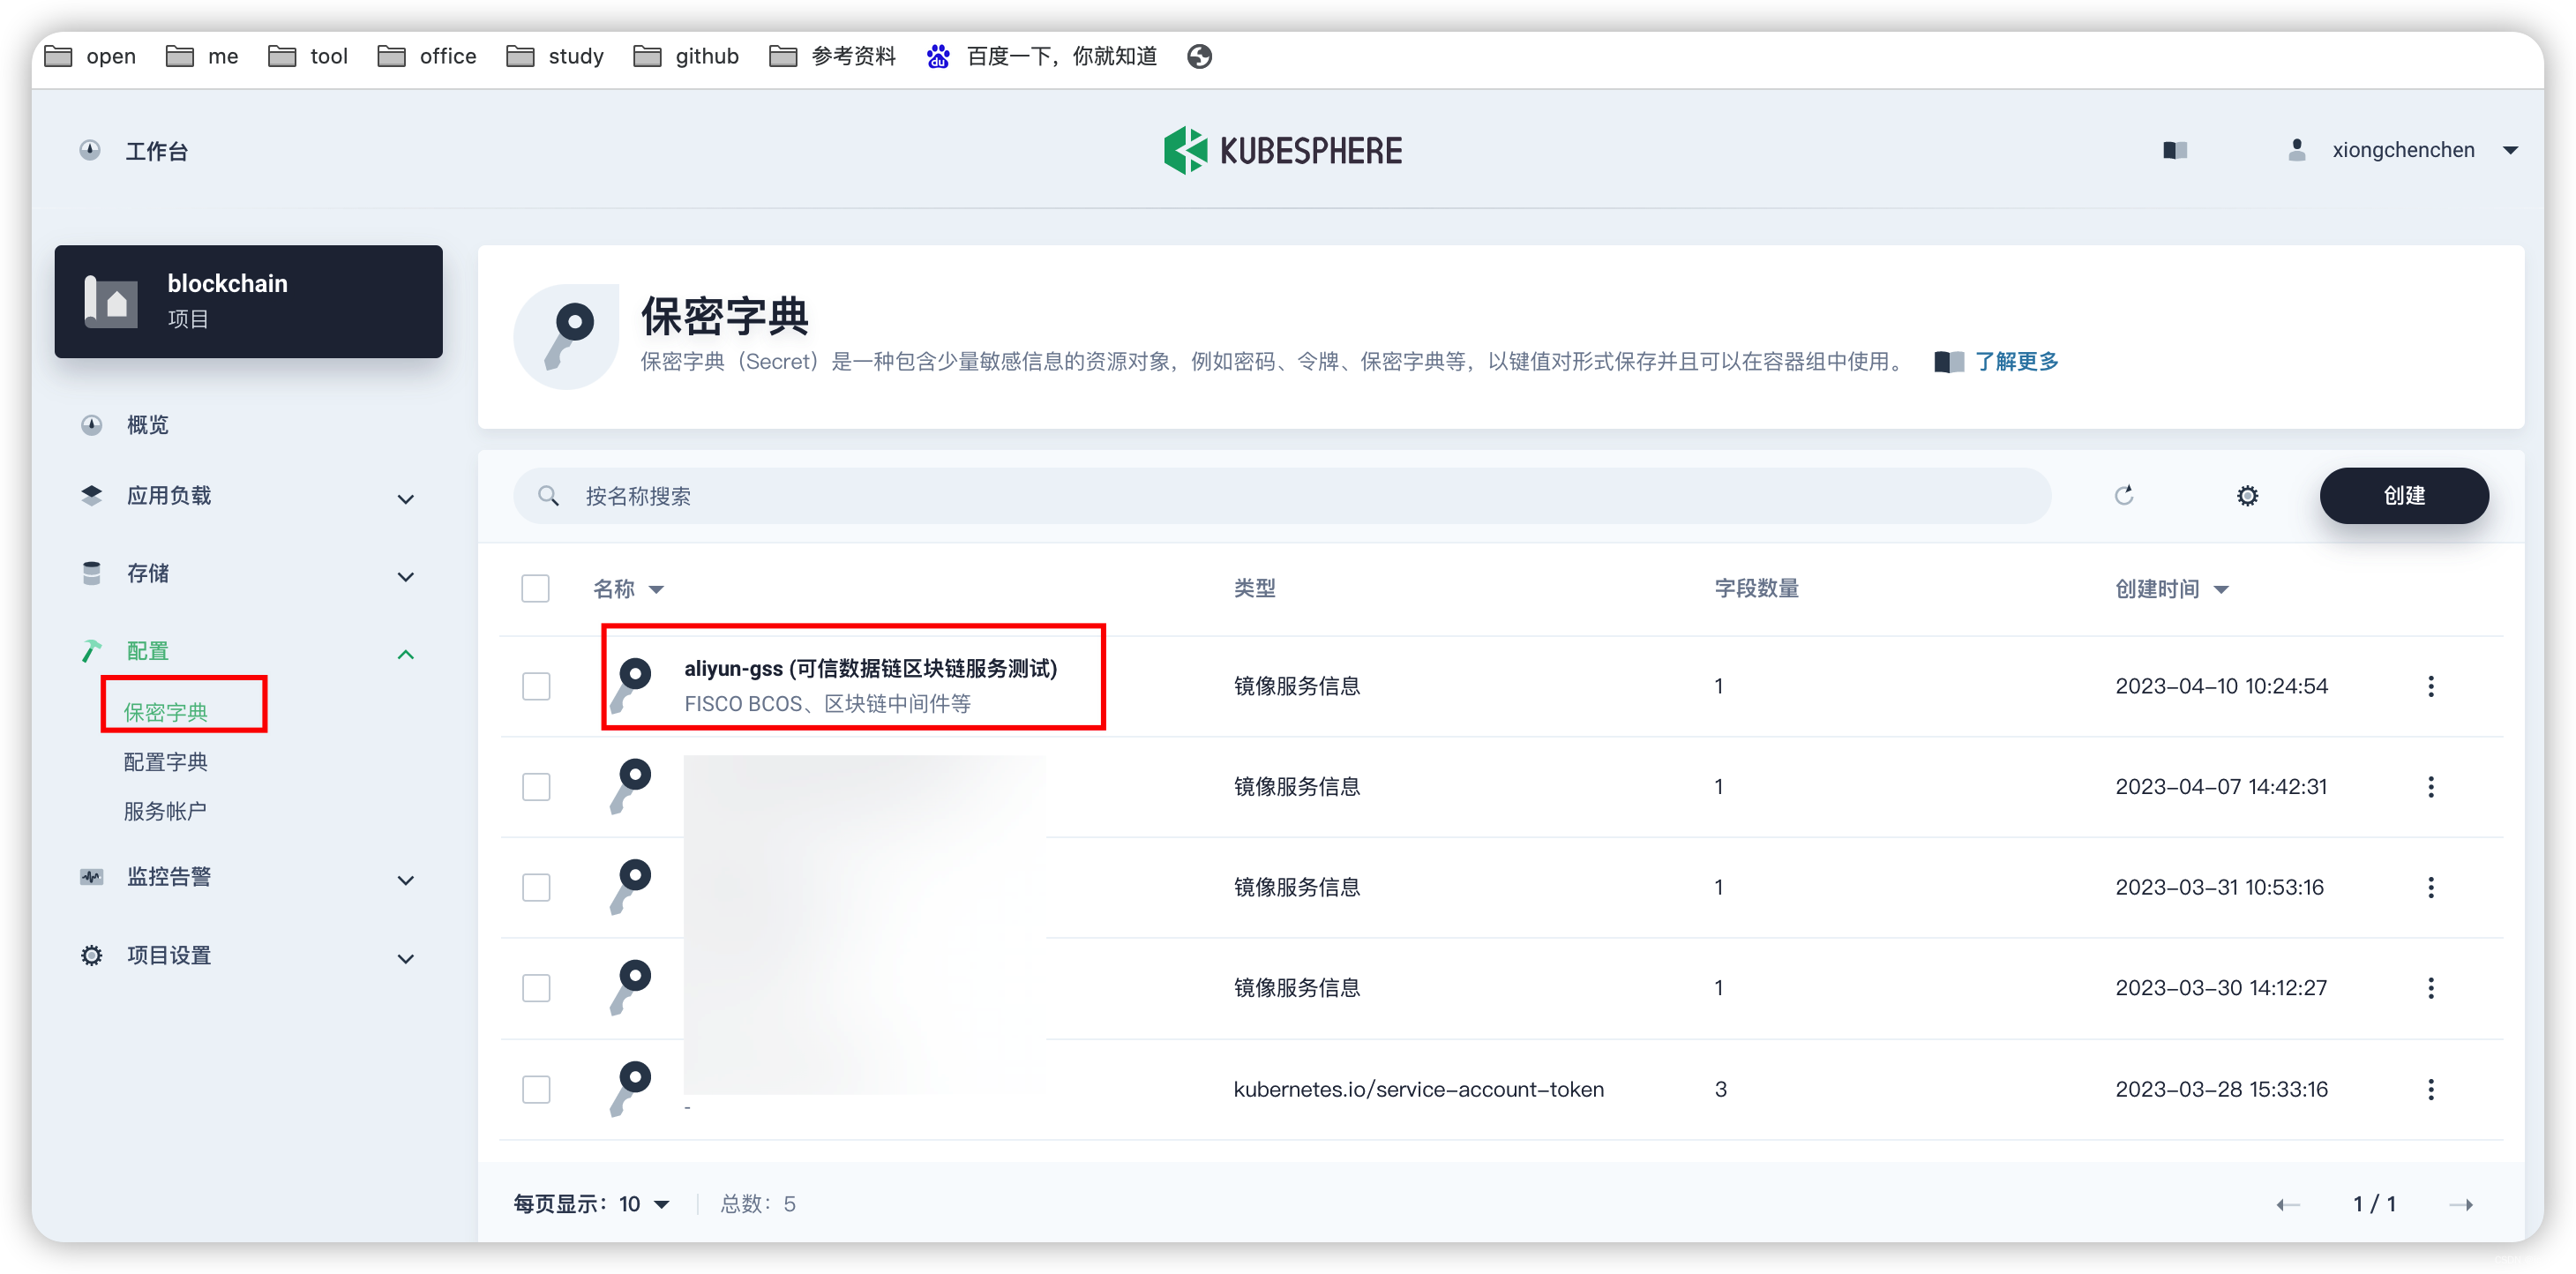Click the user avatar icon beside xiongchenchen
The image size is (2576, 1274).
pos(2297,150)
